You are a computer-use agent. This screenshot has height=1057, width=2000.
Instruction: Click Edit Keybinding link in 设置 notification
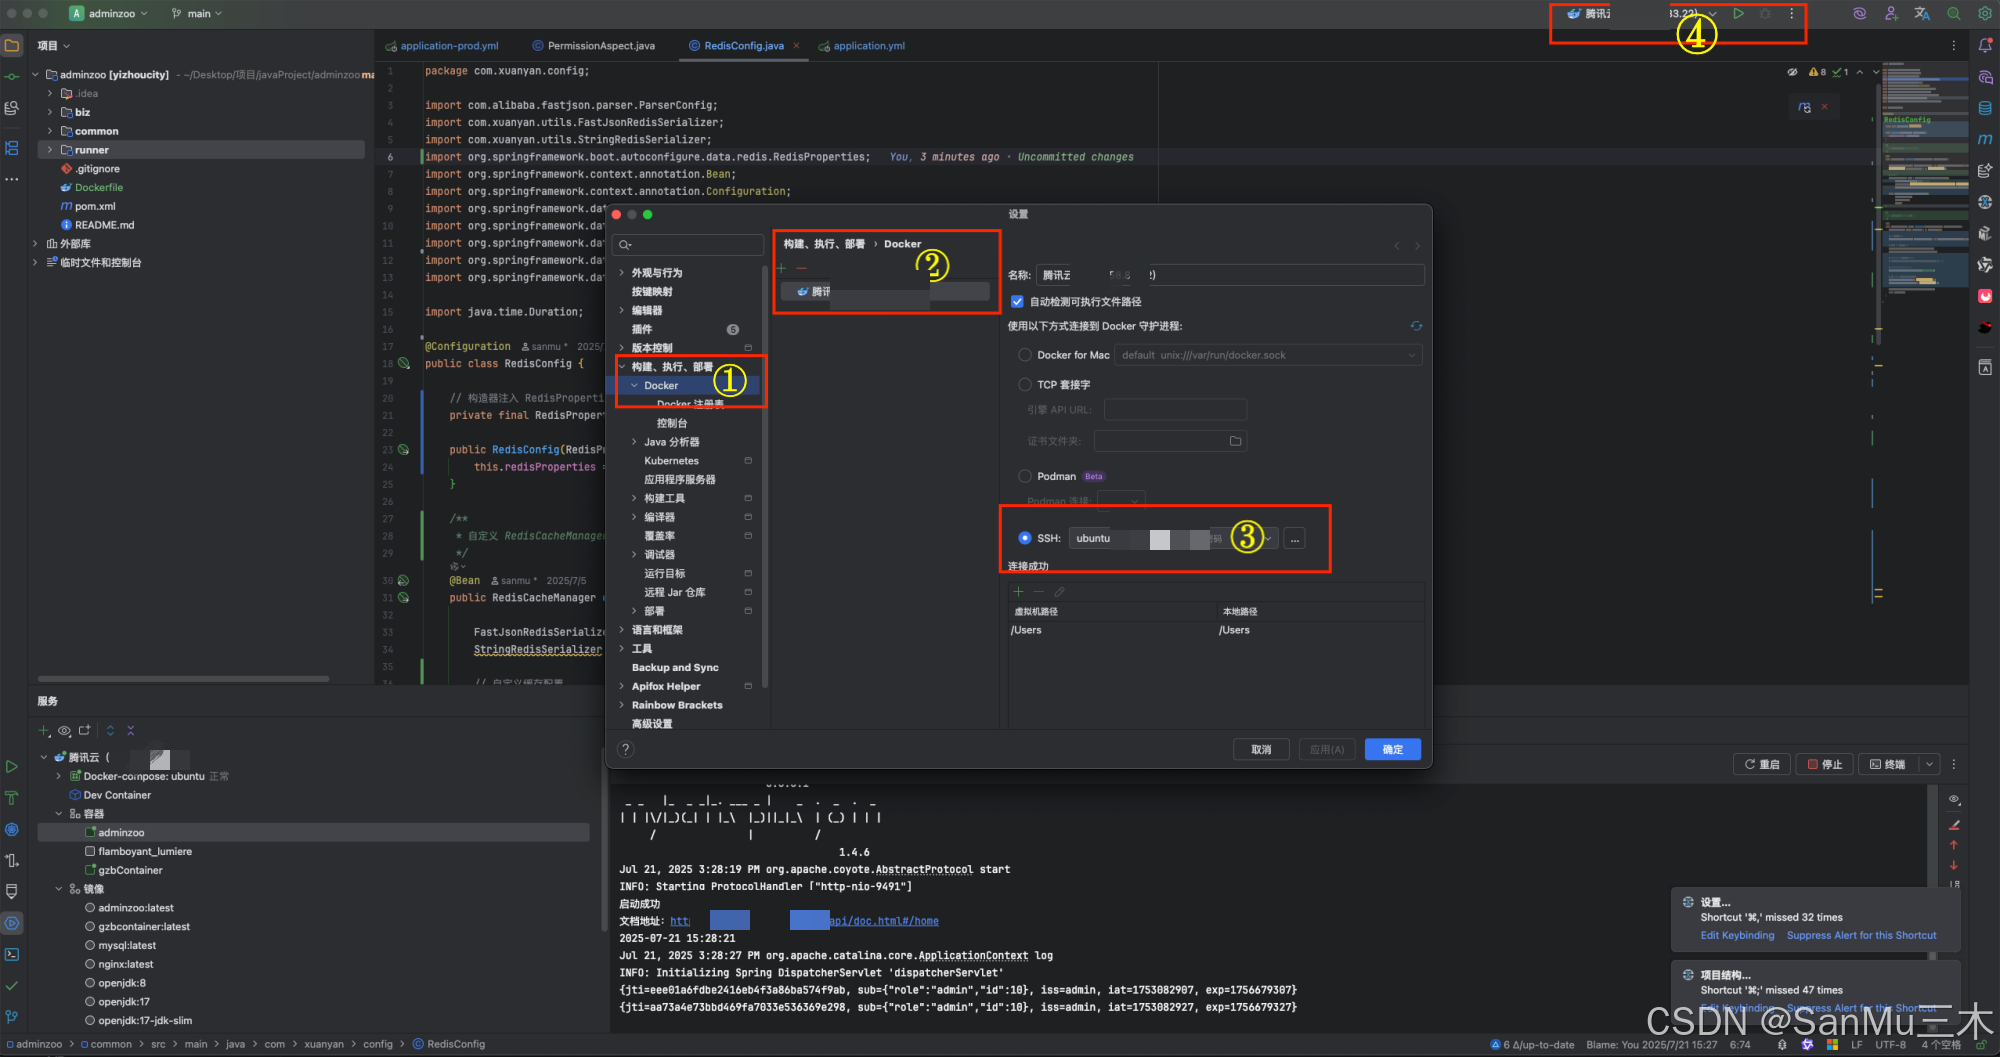pyautogui.click(x=1737, y=936)
